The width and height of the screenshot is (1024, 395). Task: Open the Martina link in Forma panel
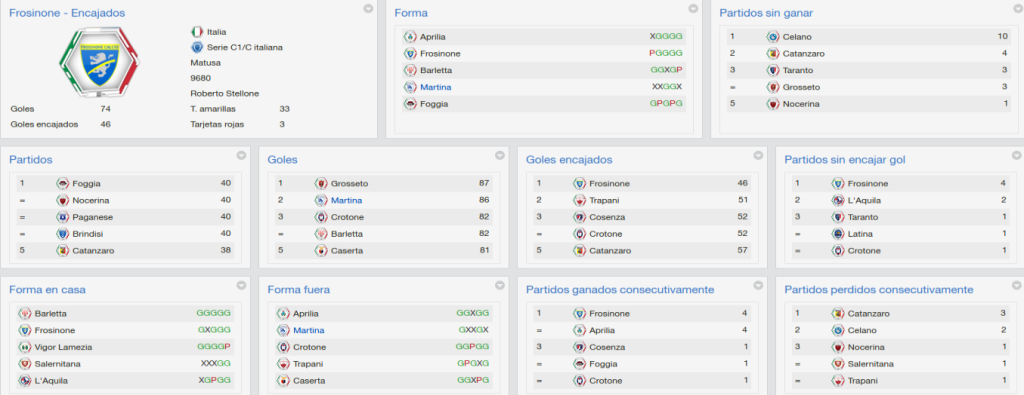tap(436, 87)
